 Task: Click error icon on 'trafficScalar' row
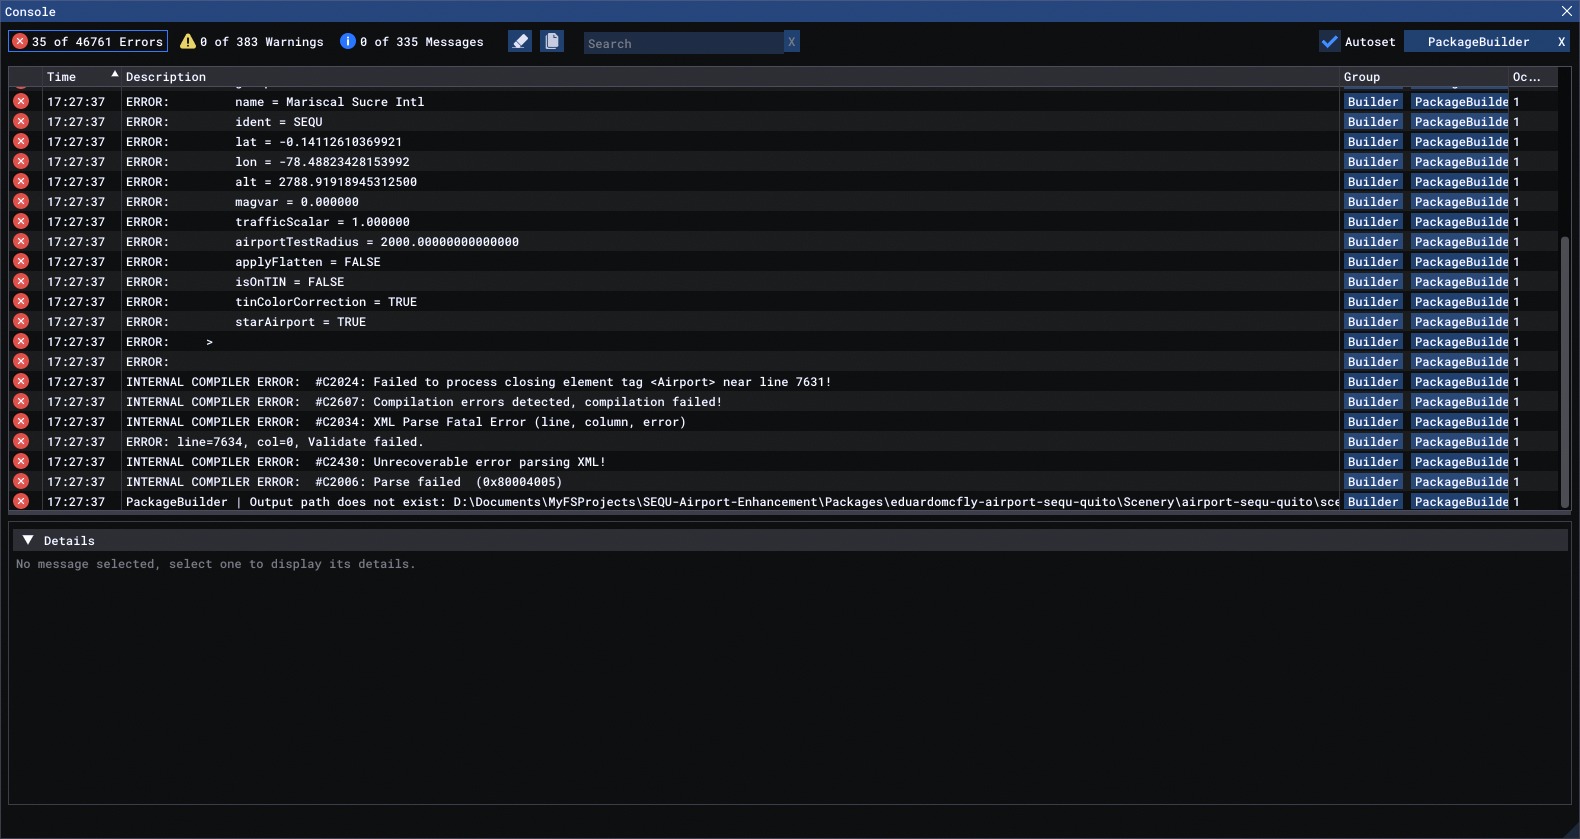coord(21,221)
